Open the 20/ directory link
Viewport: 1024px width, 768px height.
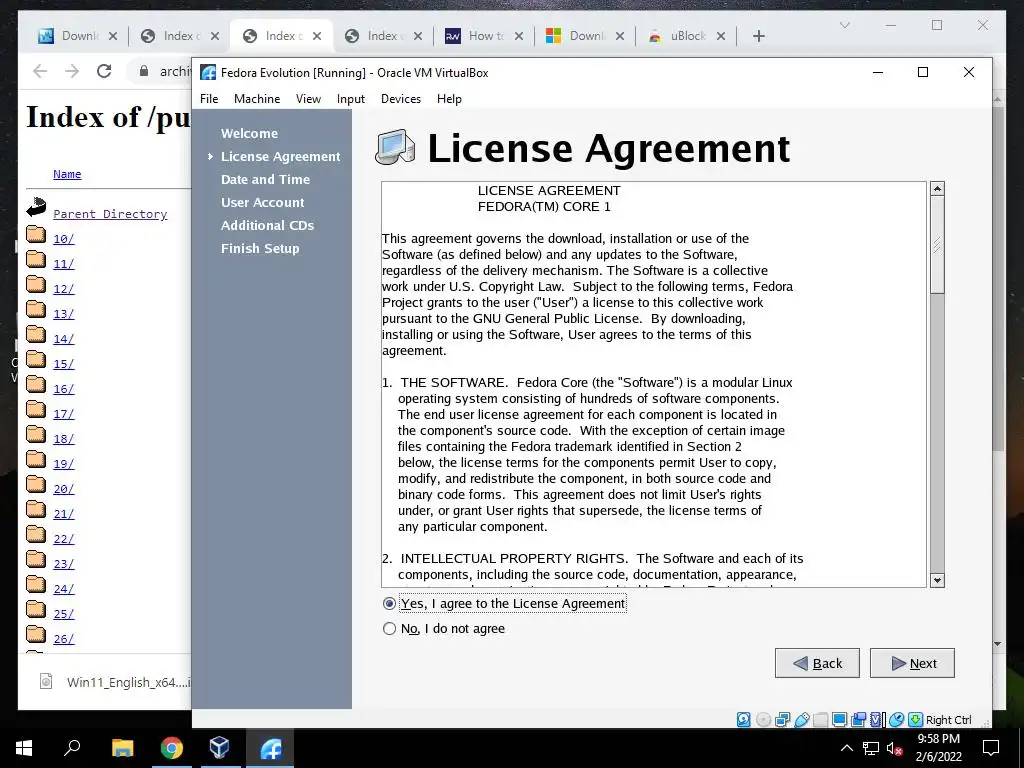point(63,488)
